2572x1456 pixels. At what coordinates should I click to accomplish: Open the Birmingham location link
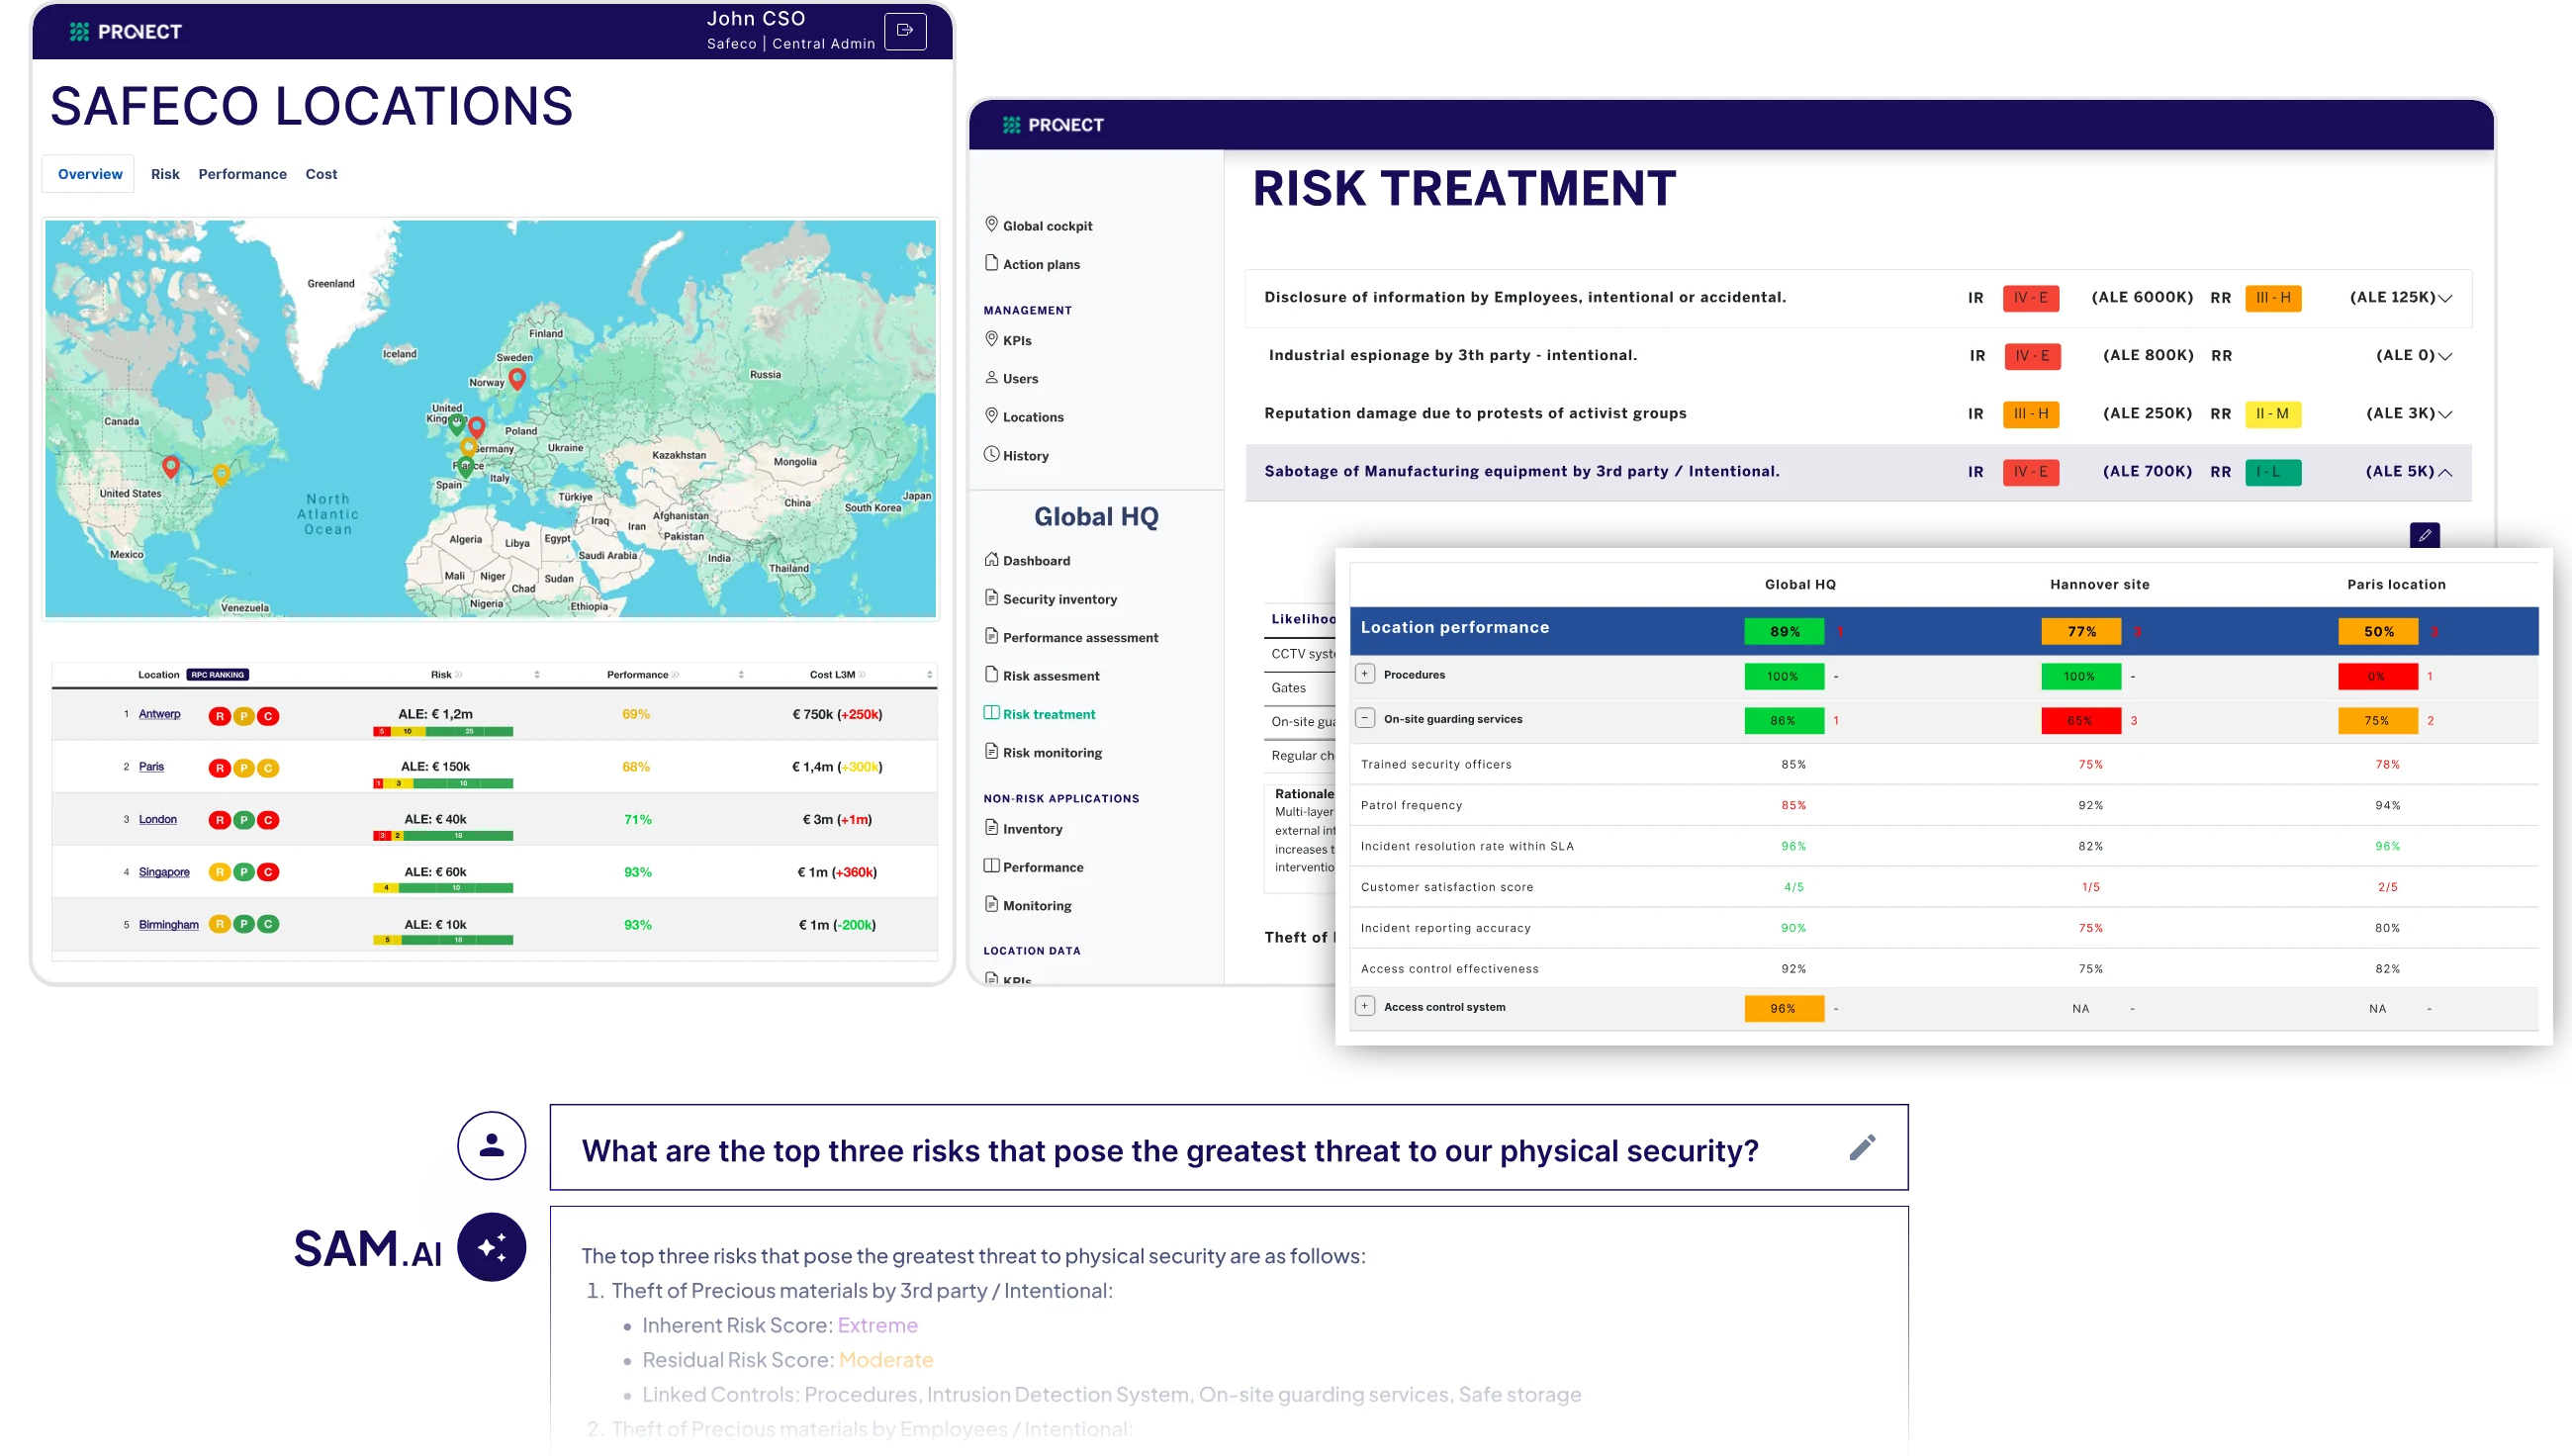pos(168,925)
